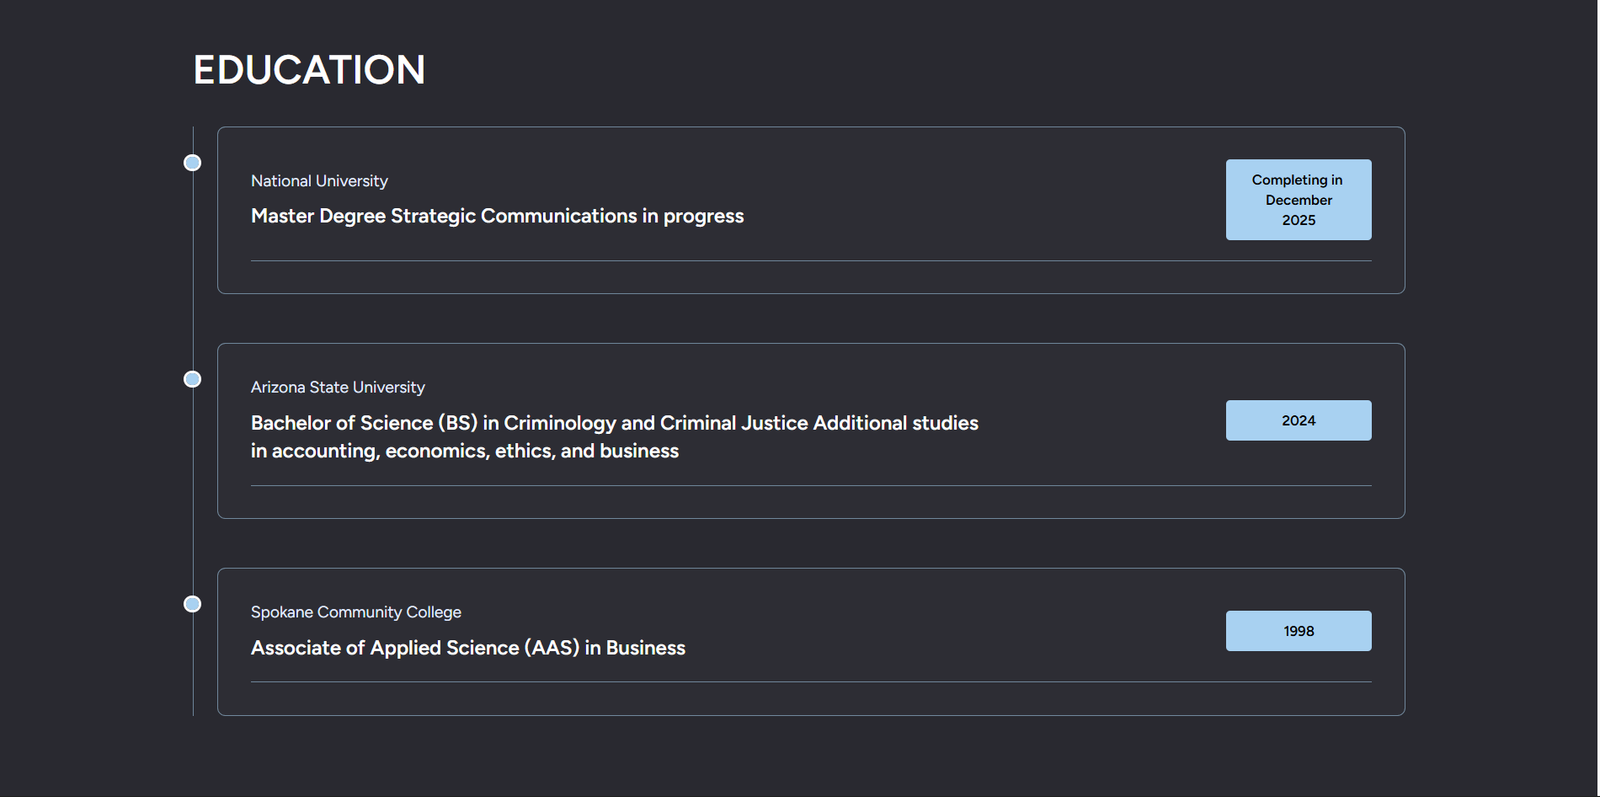Click Master Degree Strategic Communications title
The height and width of the screenshot is (797, 1600).
point(497,216)
